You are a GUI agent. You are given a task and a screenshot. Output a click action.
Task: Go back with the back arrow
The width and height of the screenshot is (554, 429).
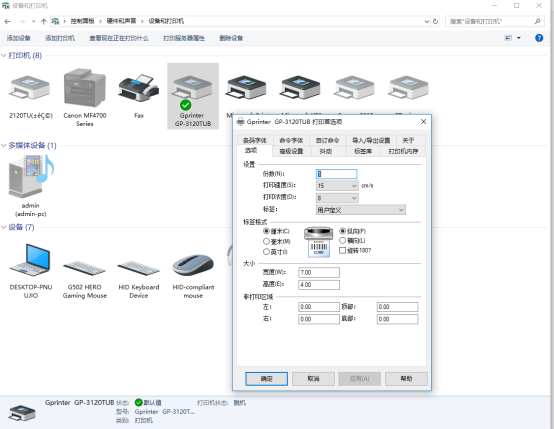pyautogui.click(x=7, y=22)
